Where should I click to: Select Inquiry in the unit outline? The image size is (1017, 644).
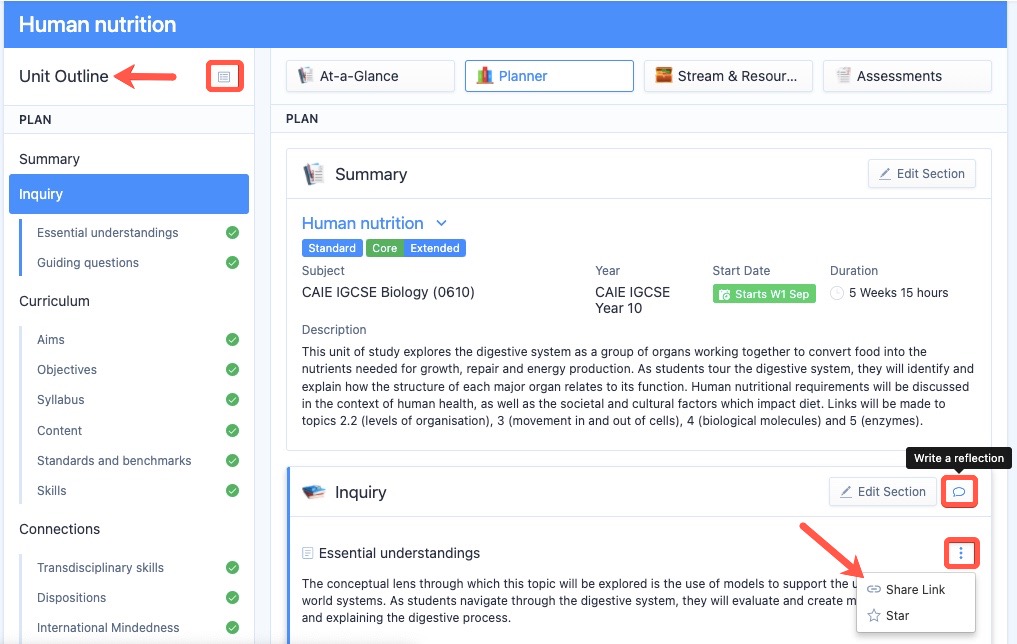[129, 194]
